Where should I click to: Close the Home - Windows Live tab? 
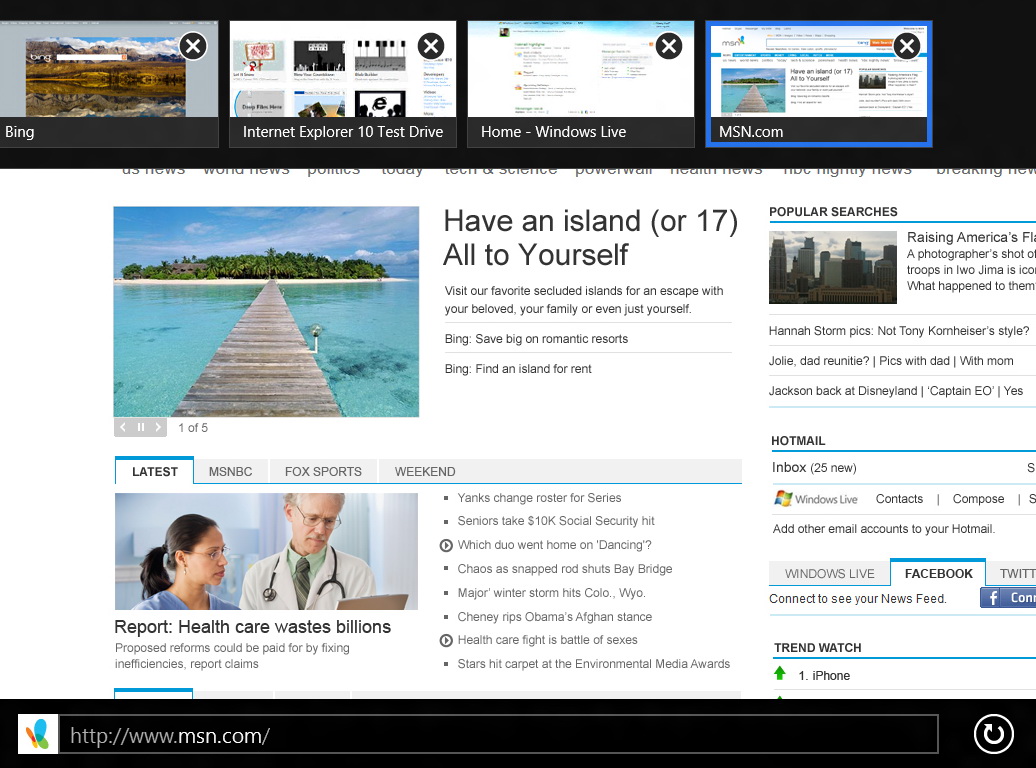pyautogui.click(x=669, y=46)
